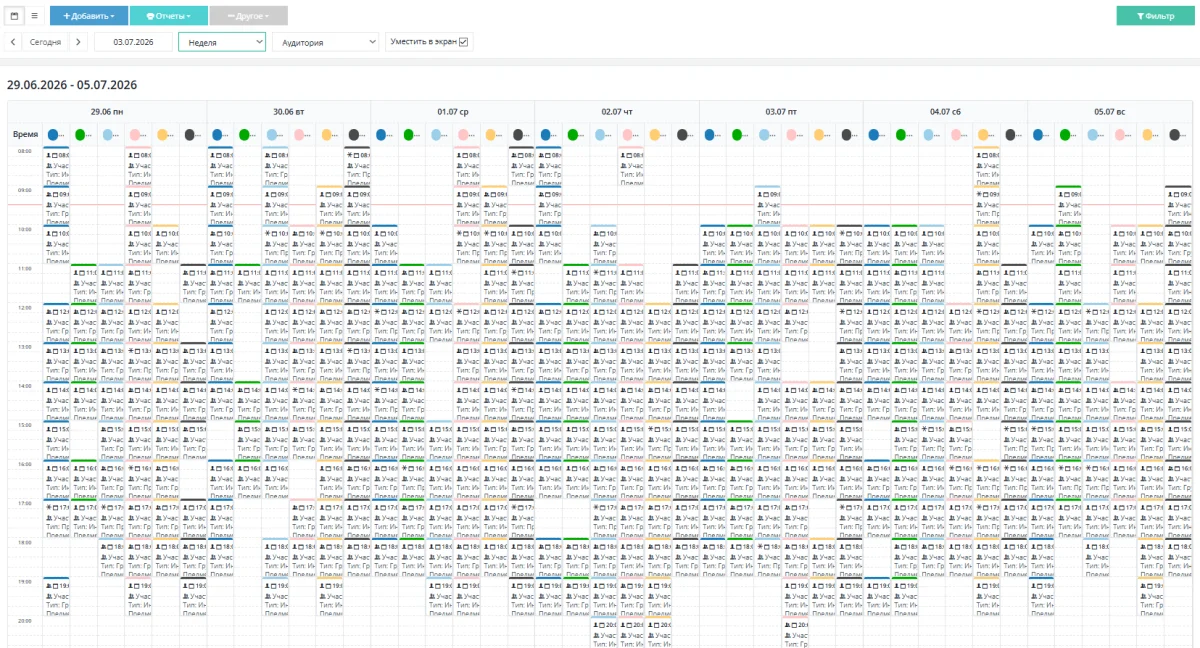Select green room swatch under 01.07 ср

(x=410, y=134)
